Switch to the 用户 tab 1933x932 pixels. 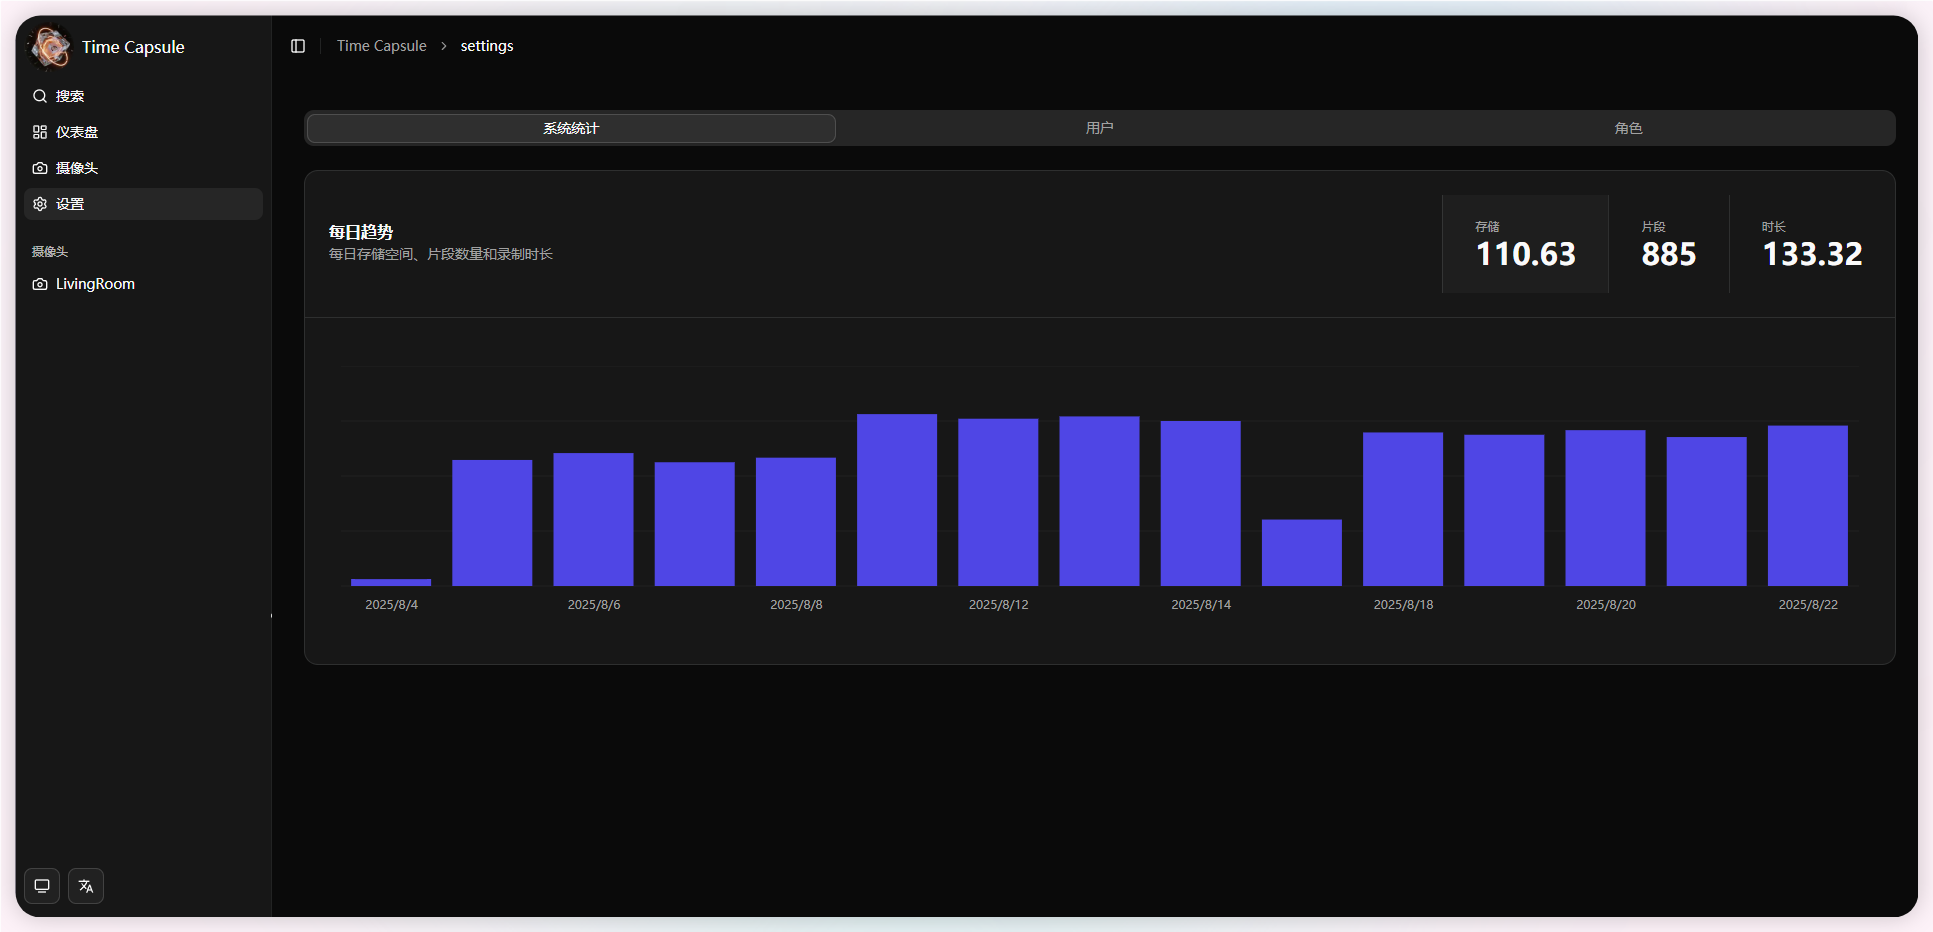point(1099,128)
